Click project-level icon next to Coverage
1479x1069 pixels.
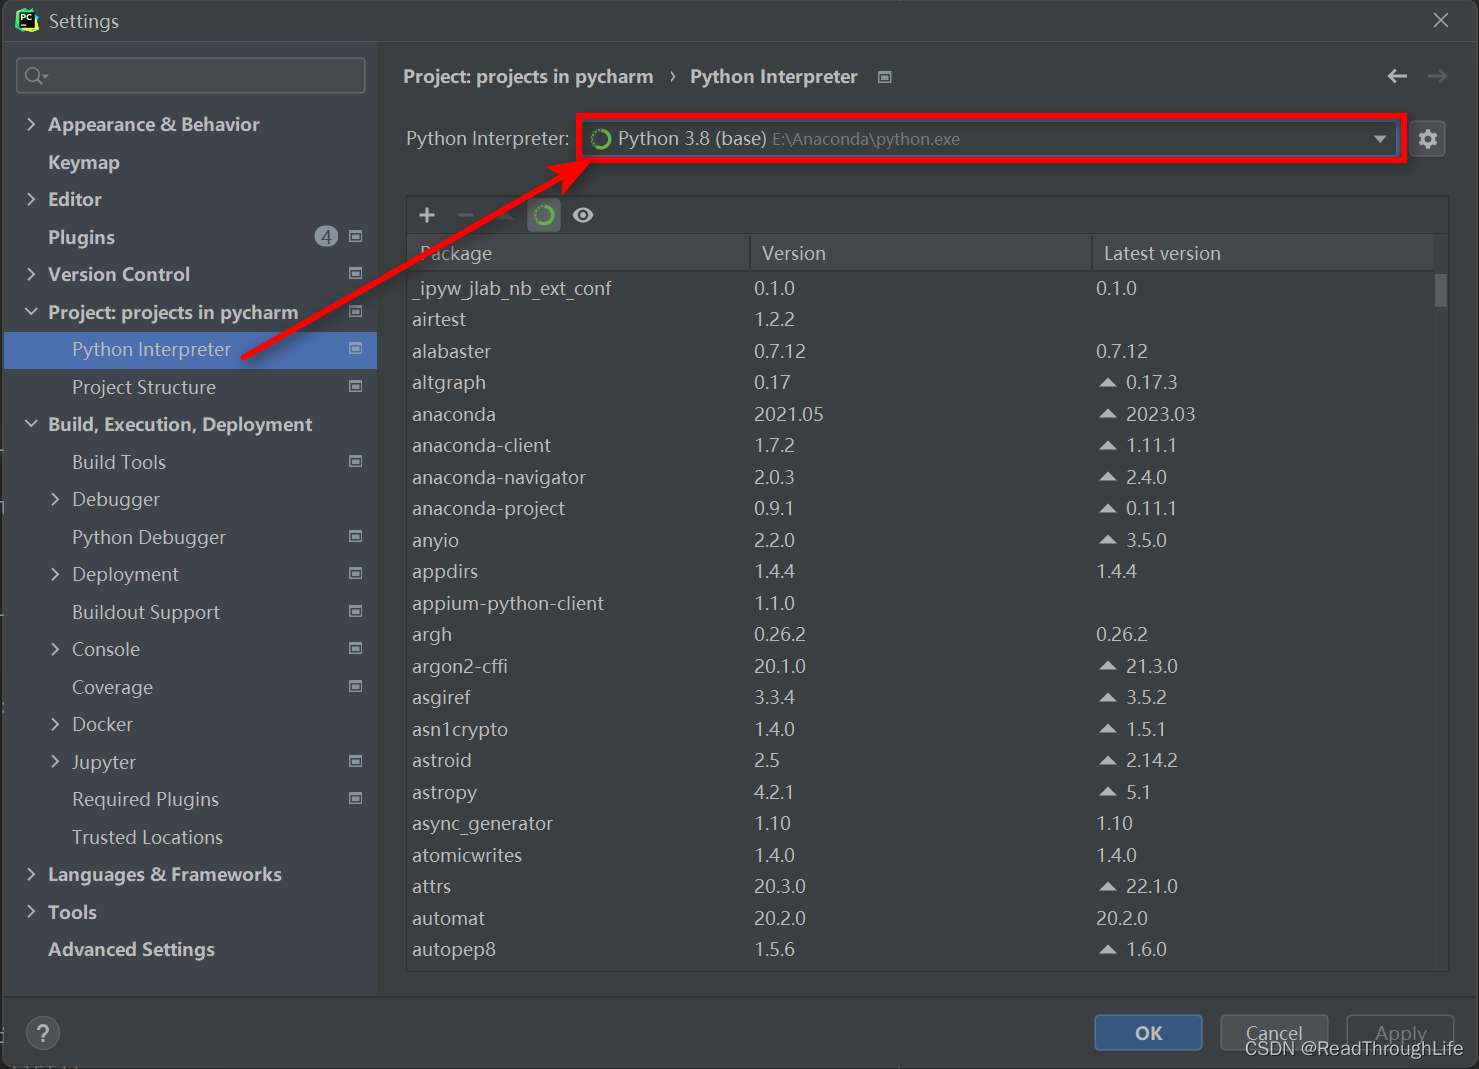(355, 686)
